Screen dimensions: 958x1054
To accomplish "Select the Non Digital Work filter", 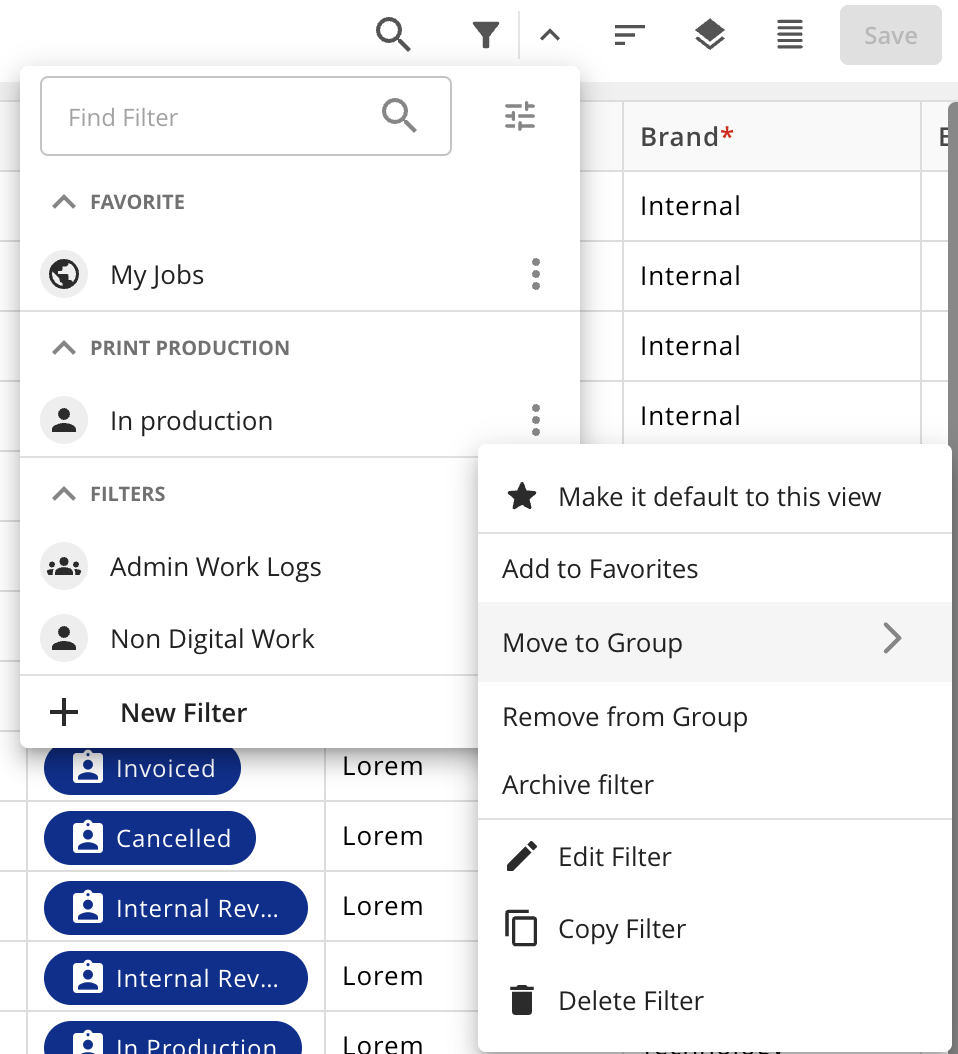I will [x=249, y=639].
